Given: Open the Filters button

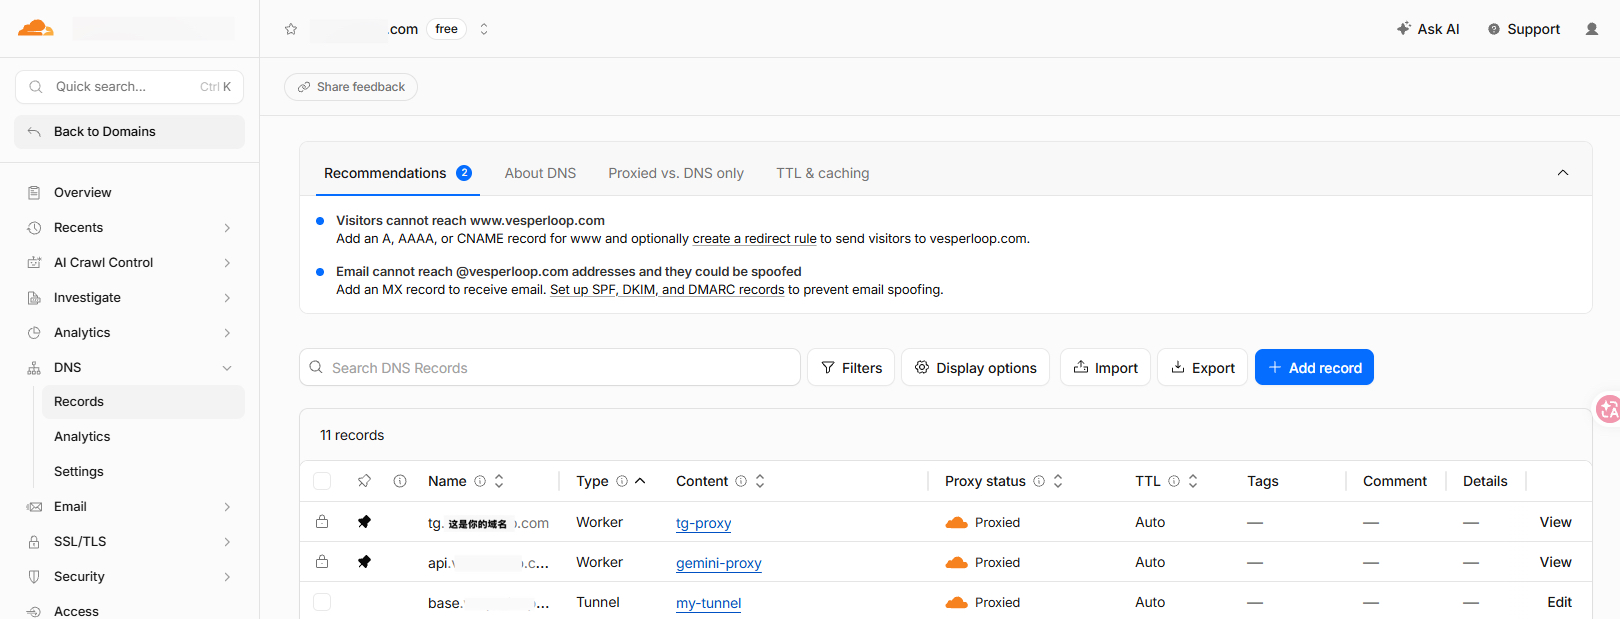Looking at the screenshot, I should click(851, 367).
